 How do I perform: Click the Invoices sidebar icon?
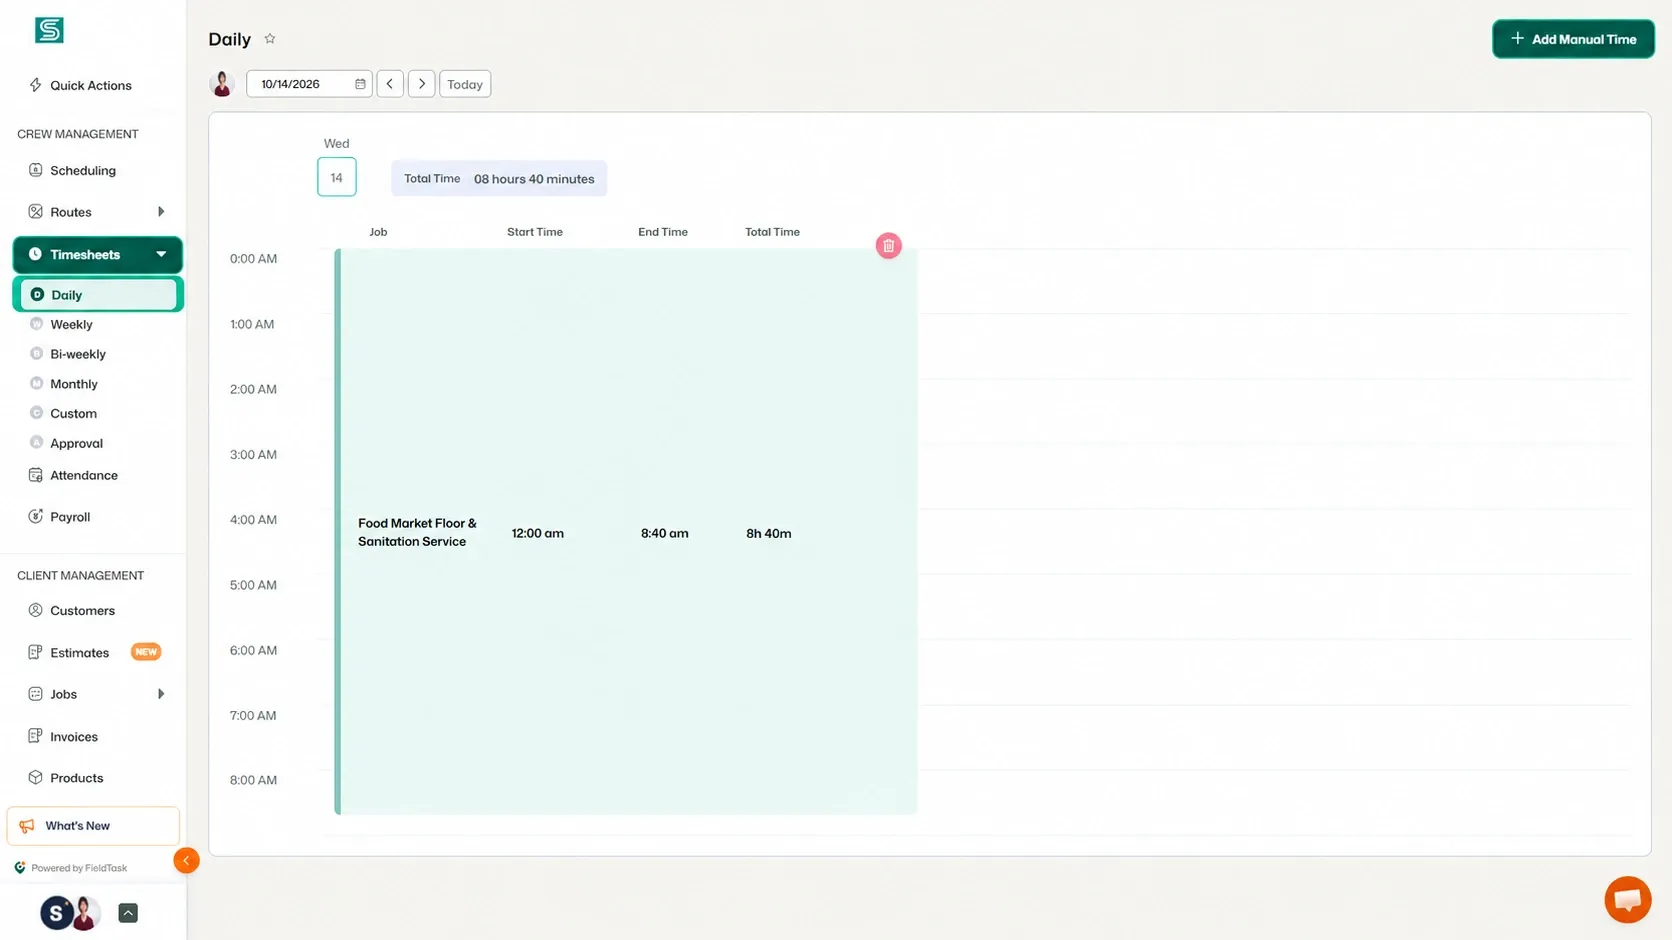36,736
